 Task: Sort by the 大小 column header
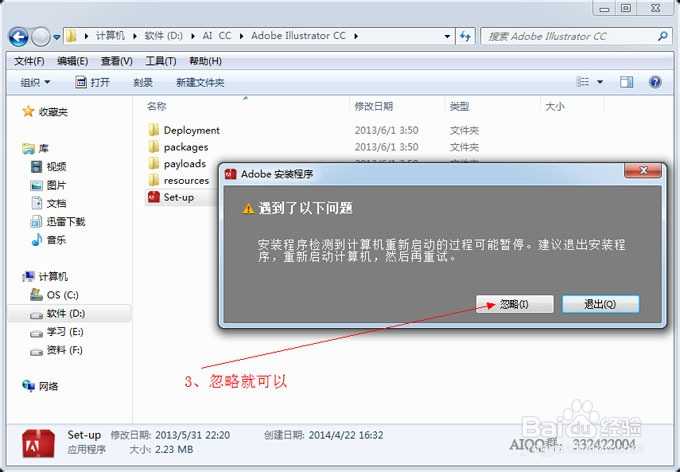click(x=555, y=106)
